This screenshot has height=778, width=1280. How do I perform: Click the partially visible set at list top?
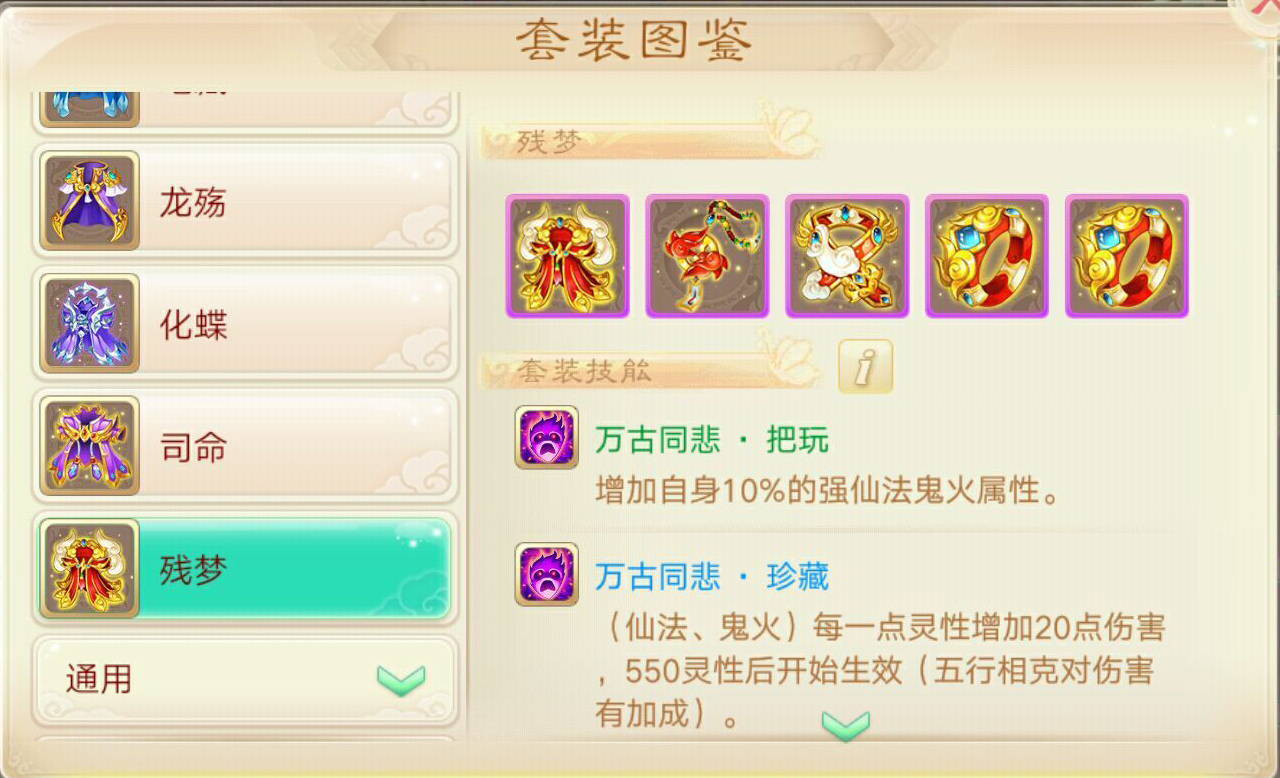tap(246, 110)
